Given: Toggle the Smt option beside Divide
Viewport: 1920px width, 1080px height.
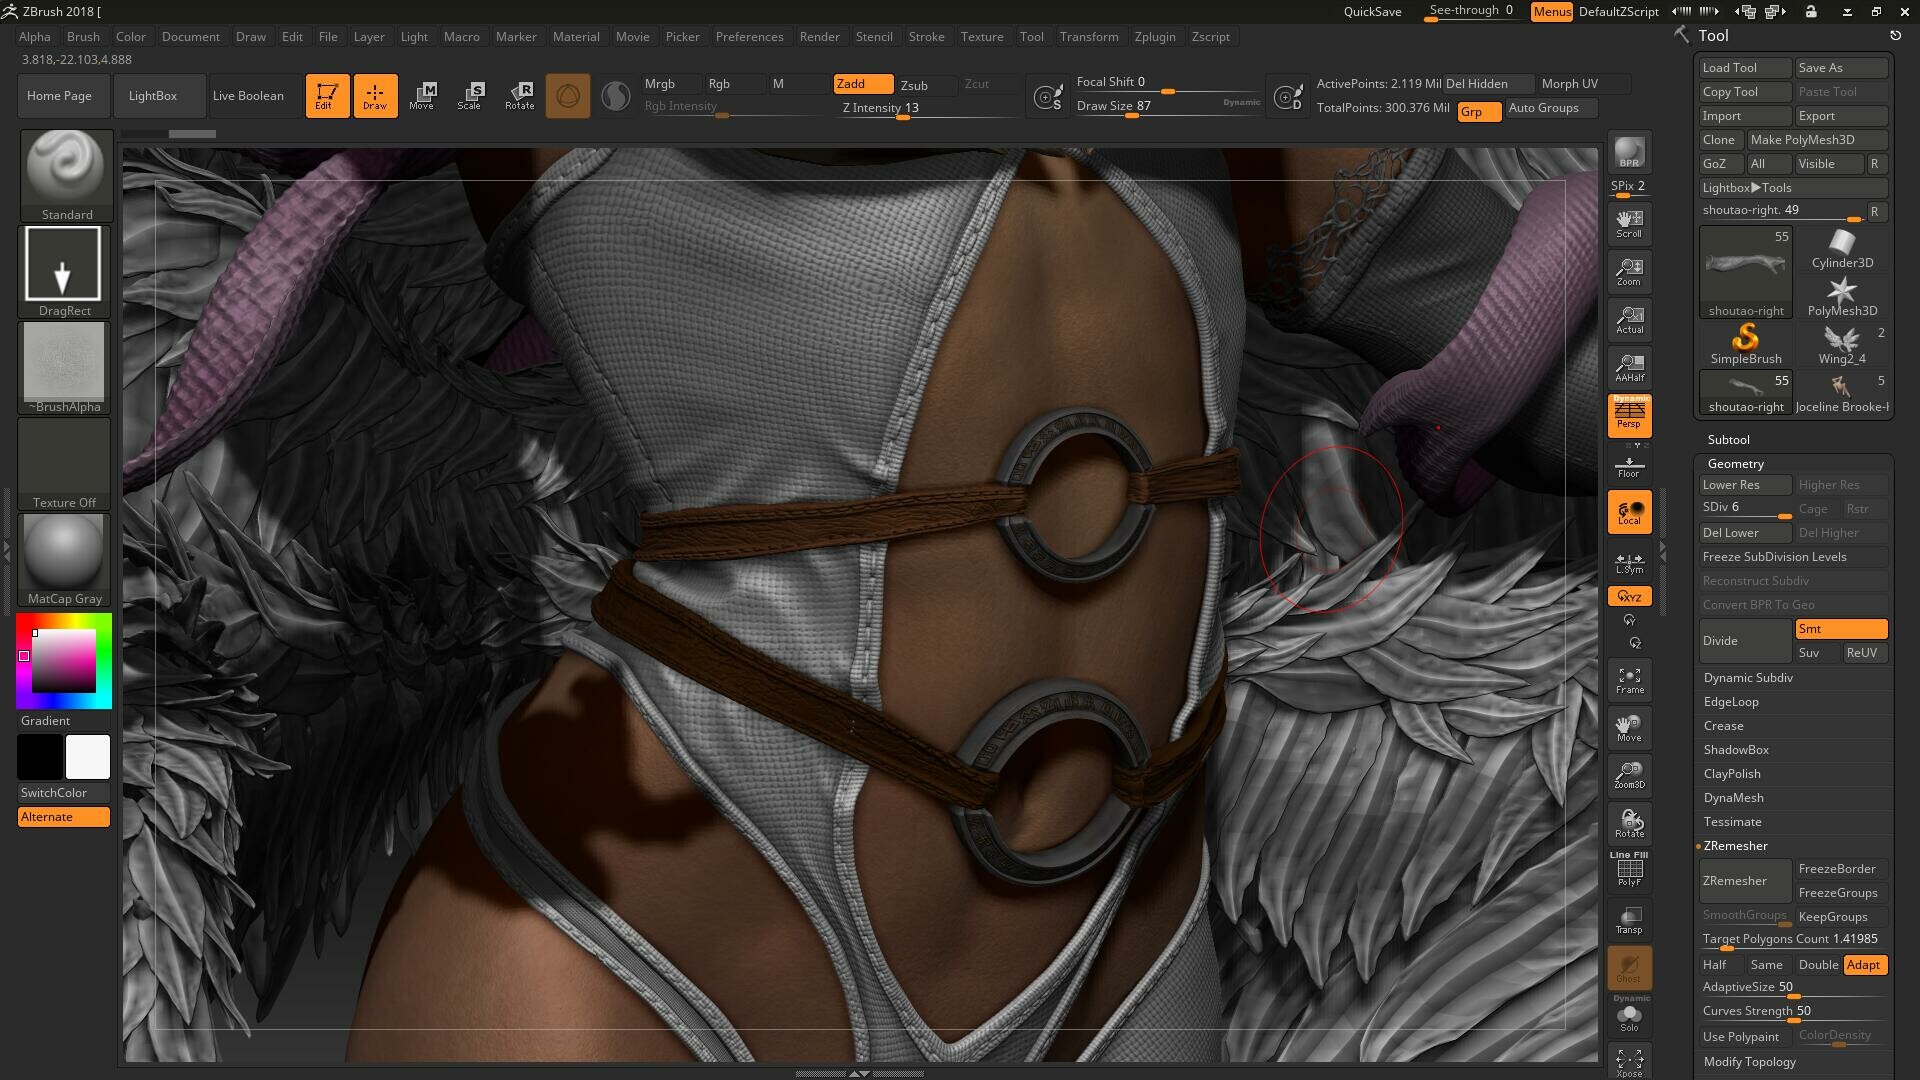Looking at the screenshot, I should pos(1840,629).
